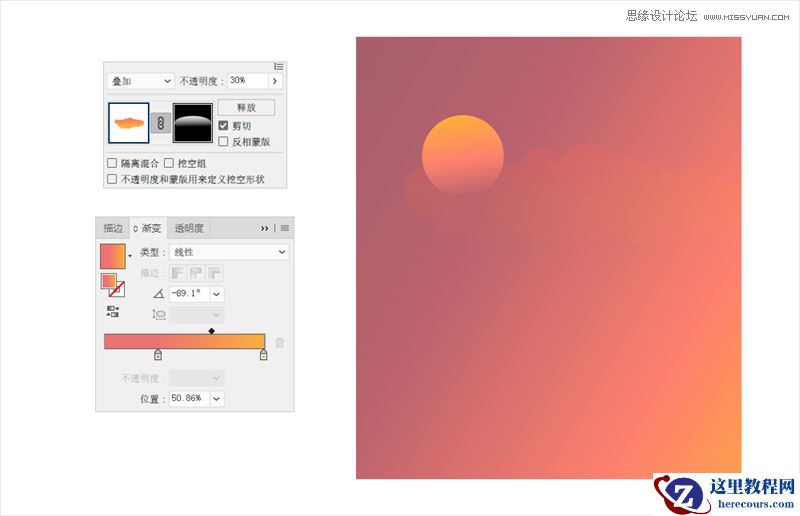Switch to the 透明度 transparency tab
Screen dimensions: 800x516
coord(189,228)
